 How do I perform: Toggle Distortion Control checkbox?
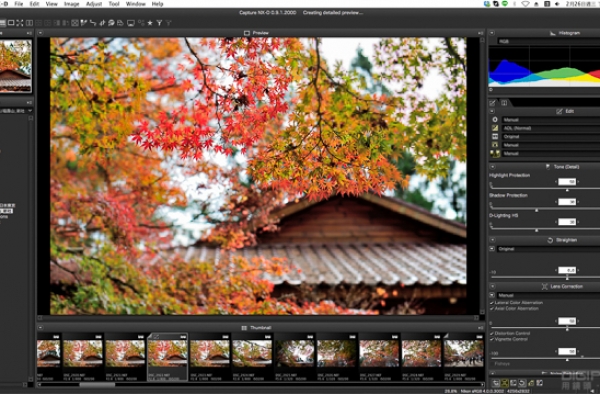click(492, 333)
